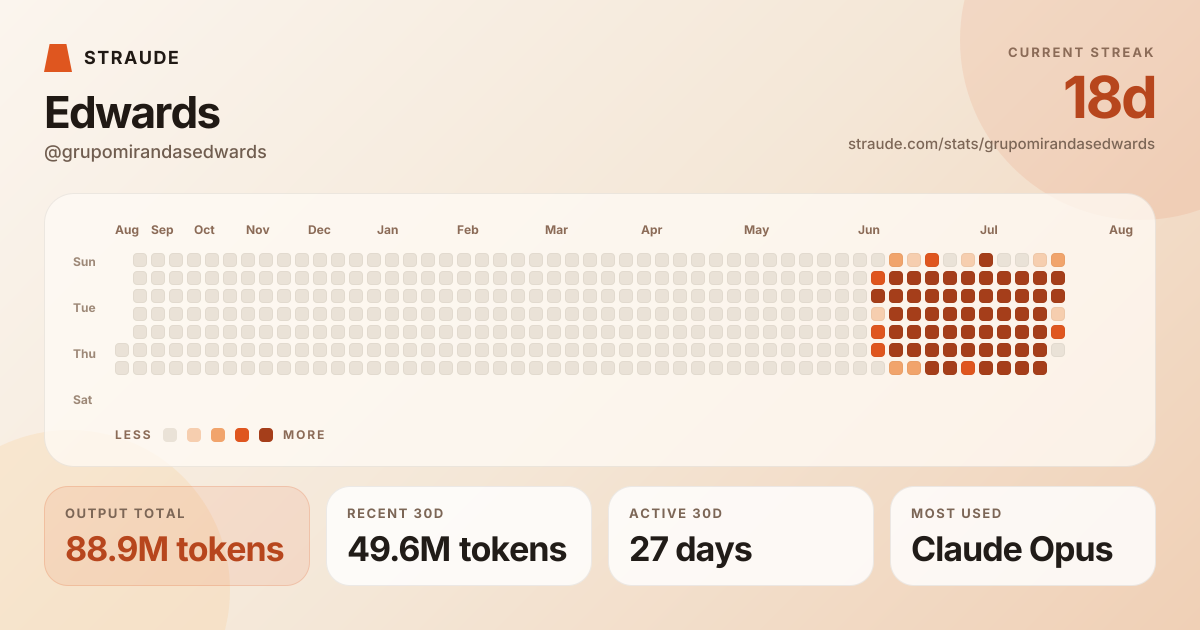
Task: Click the orange Straude logo icon
Action: click(x=58, y=58)
